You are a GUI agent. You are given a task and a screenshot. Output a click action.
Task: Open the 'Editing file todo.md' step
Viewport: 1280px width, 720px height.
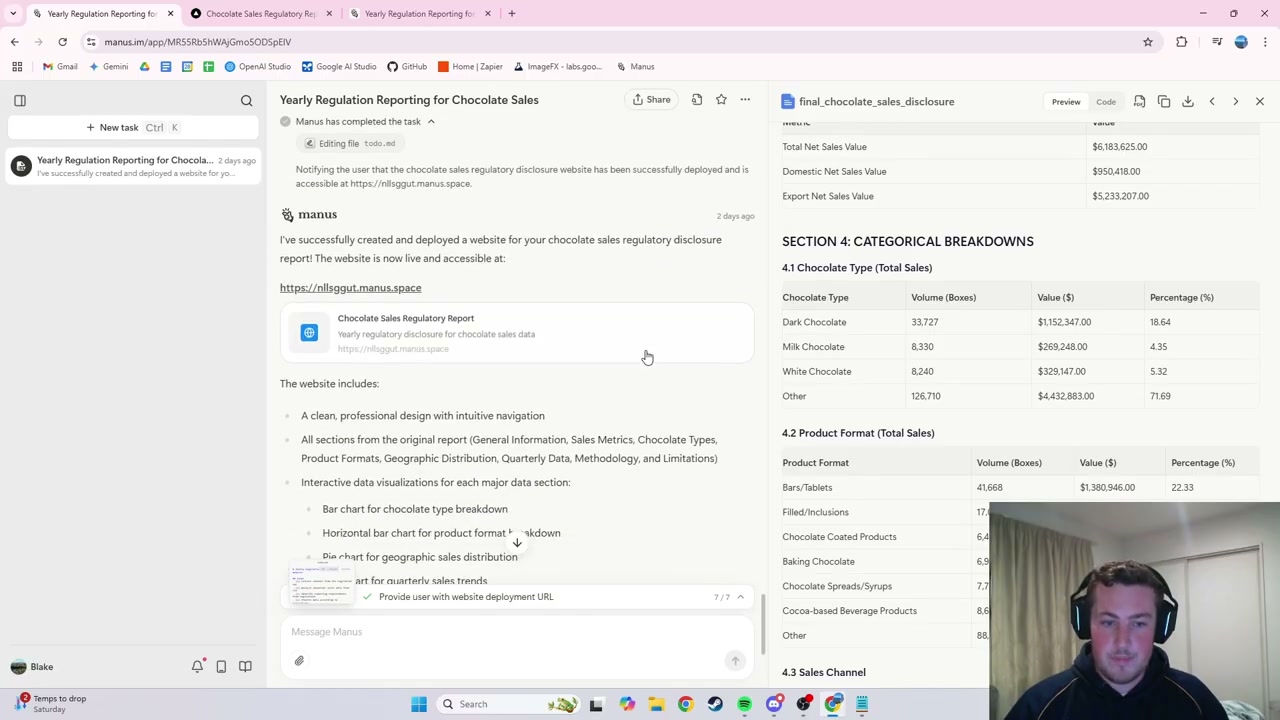[x=350, y=143]
